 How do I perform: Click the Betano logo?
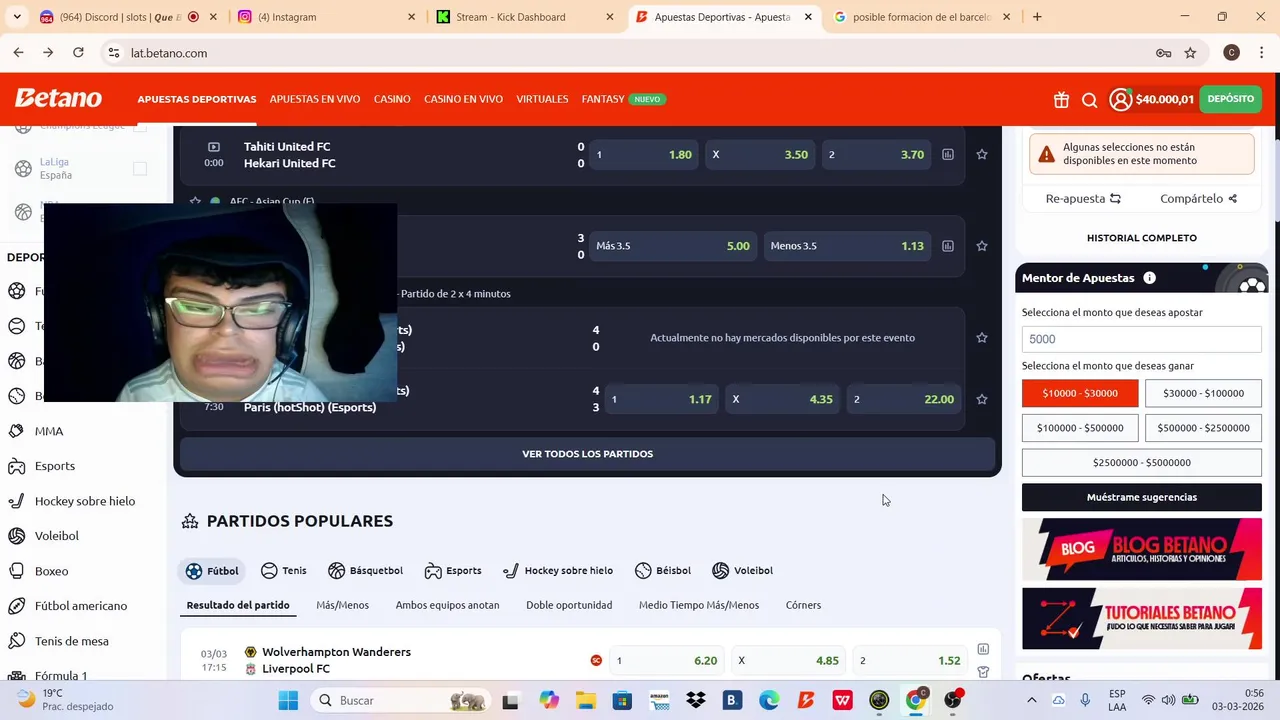[x=58, y=98]
